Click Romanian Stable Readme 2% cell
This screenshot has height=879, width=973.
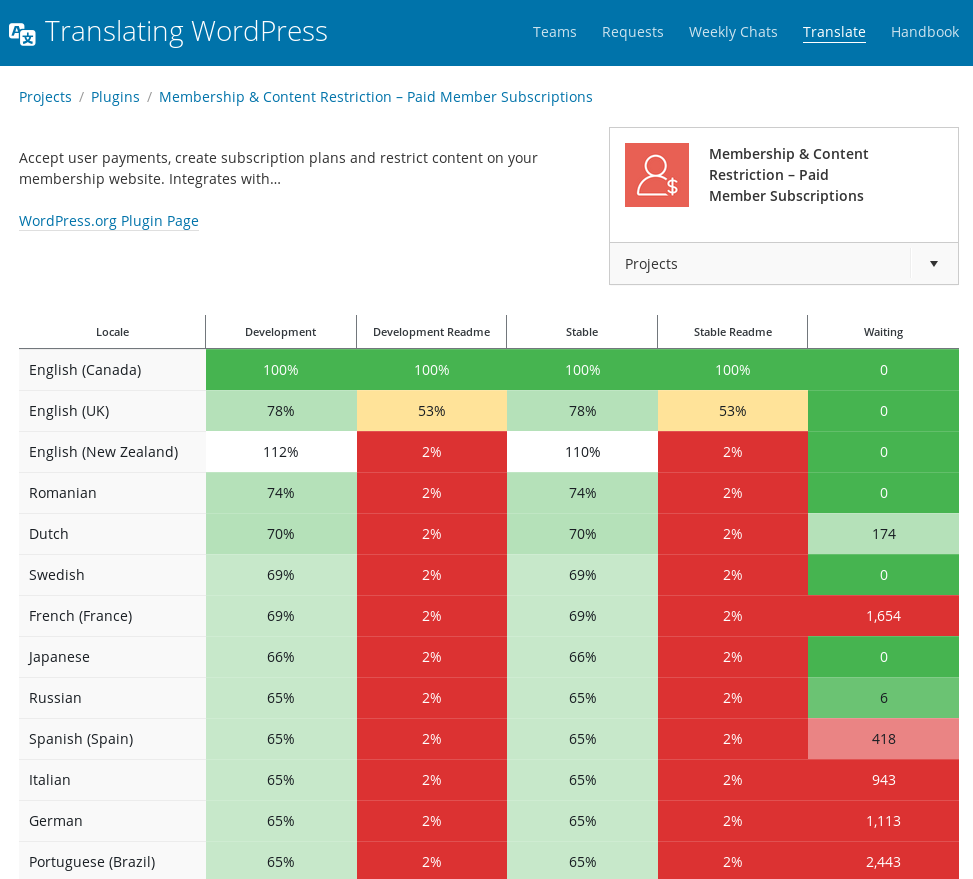733,493
